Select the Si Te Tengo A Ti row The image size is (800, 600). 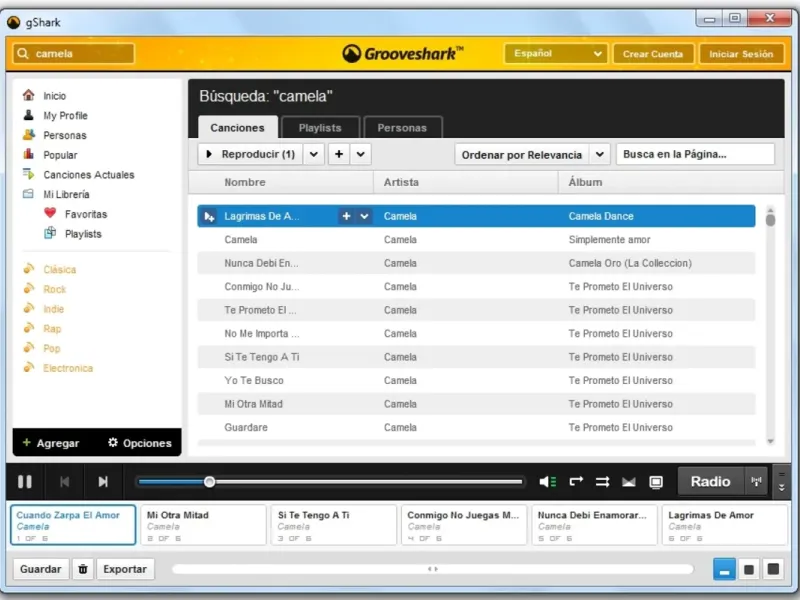pyautogui.click(x=476, y=357)
